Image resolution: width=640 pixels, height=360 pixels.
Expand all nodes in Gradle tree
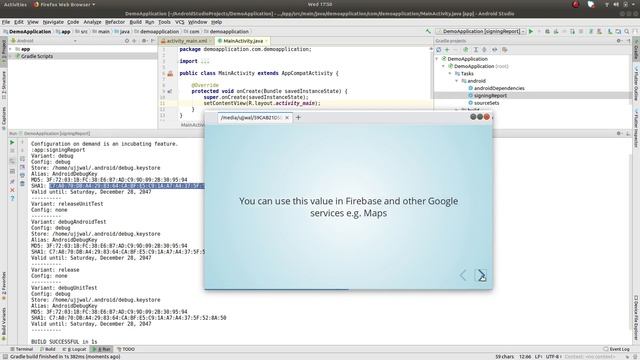pyautogui.click(x=476, y=50)
